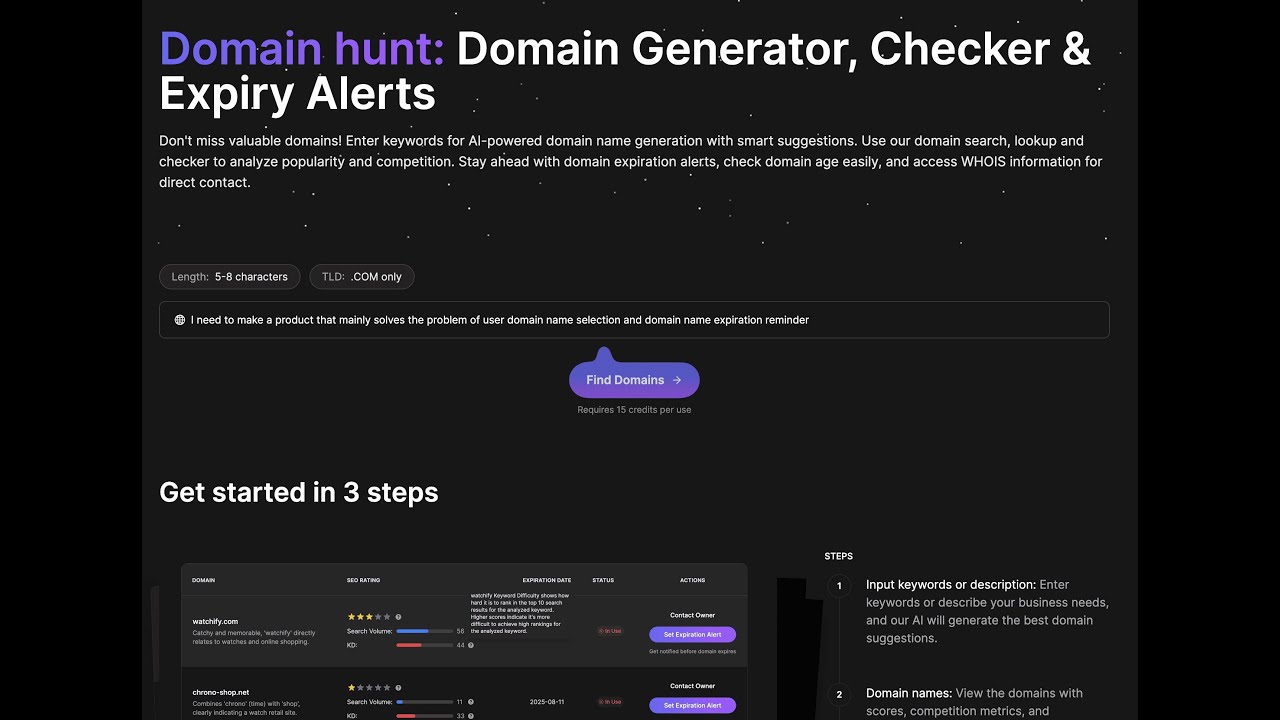Click the help icon beside watchify.com star rating

pos(398,617)
